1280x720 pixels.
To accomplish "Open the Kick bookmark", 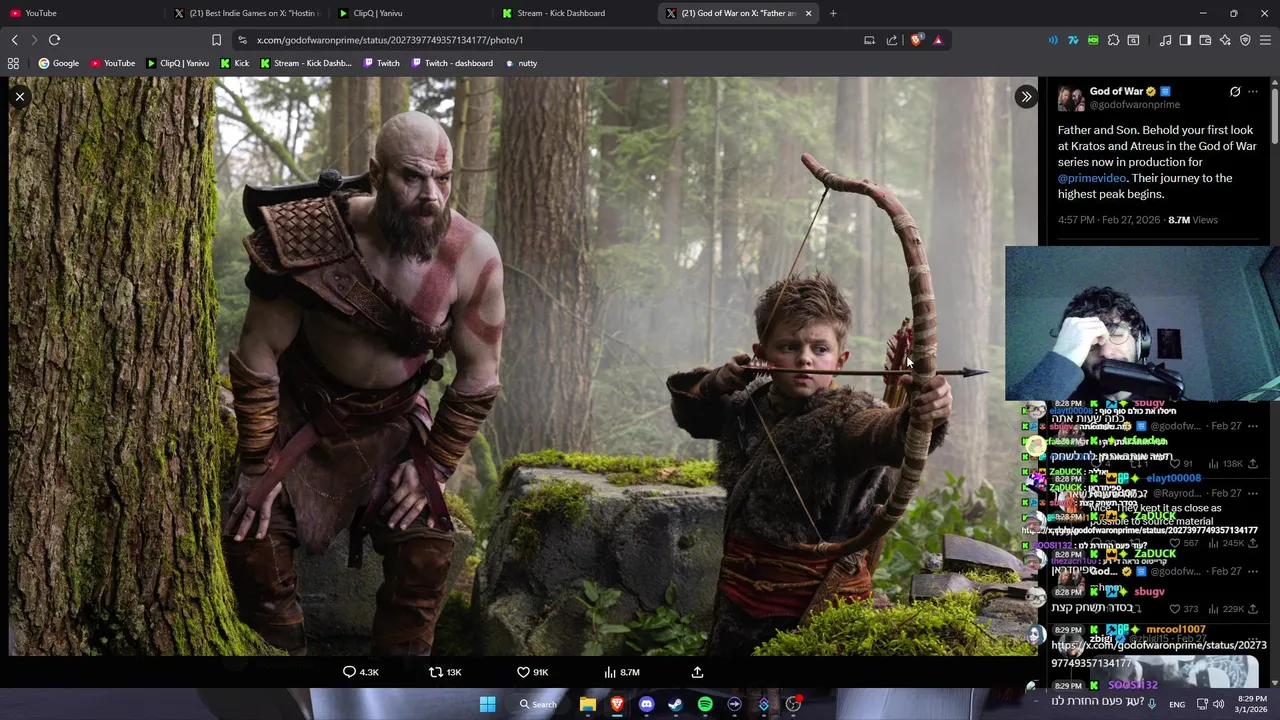I will coord(235,63).
